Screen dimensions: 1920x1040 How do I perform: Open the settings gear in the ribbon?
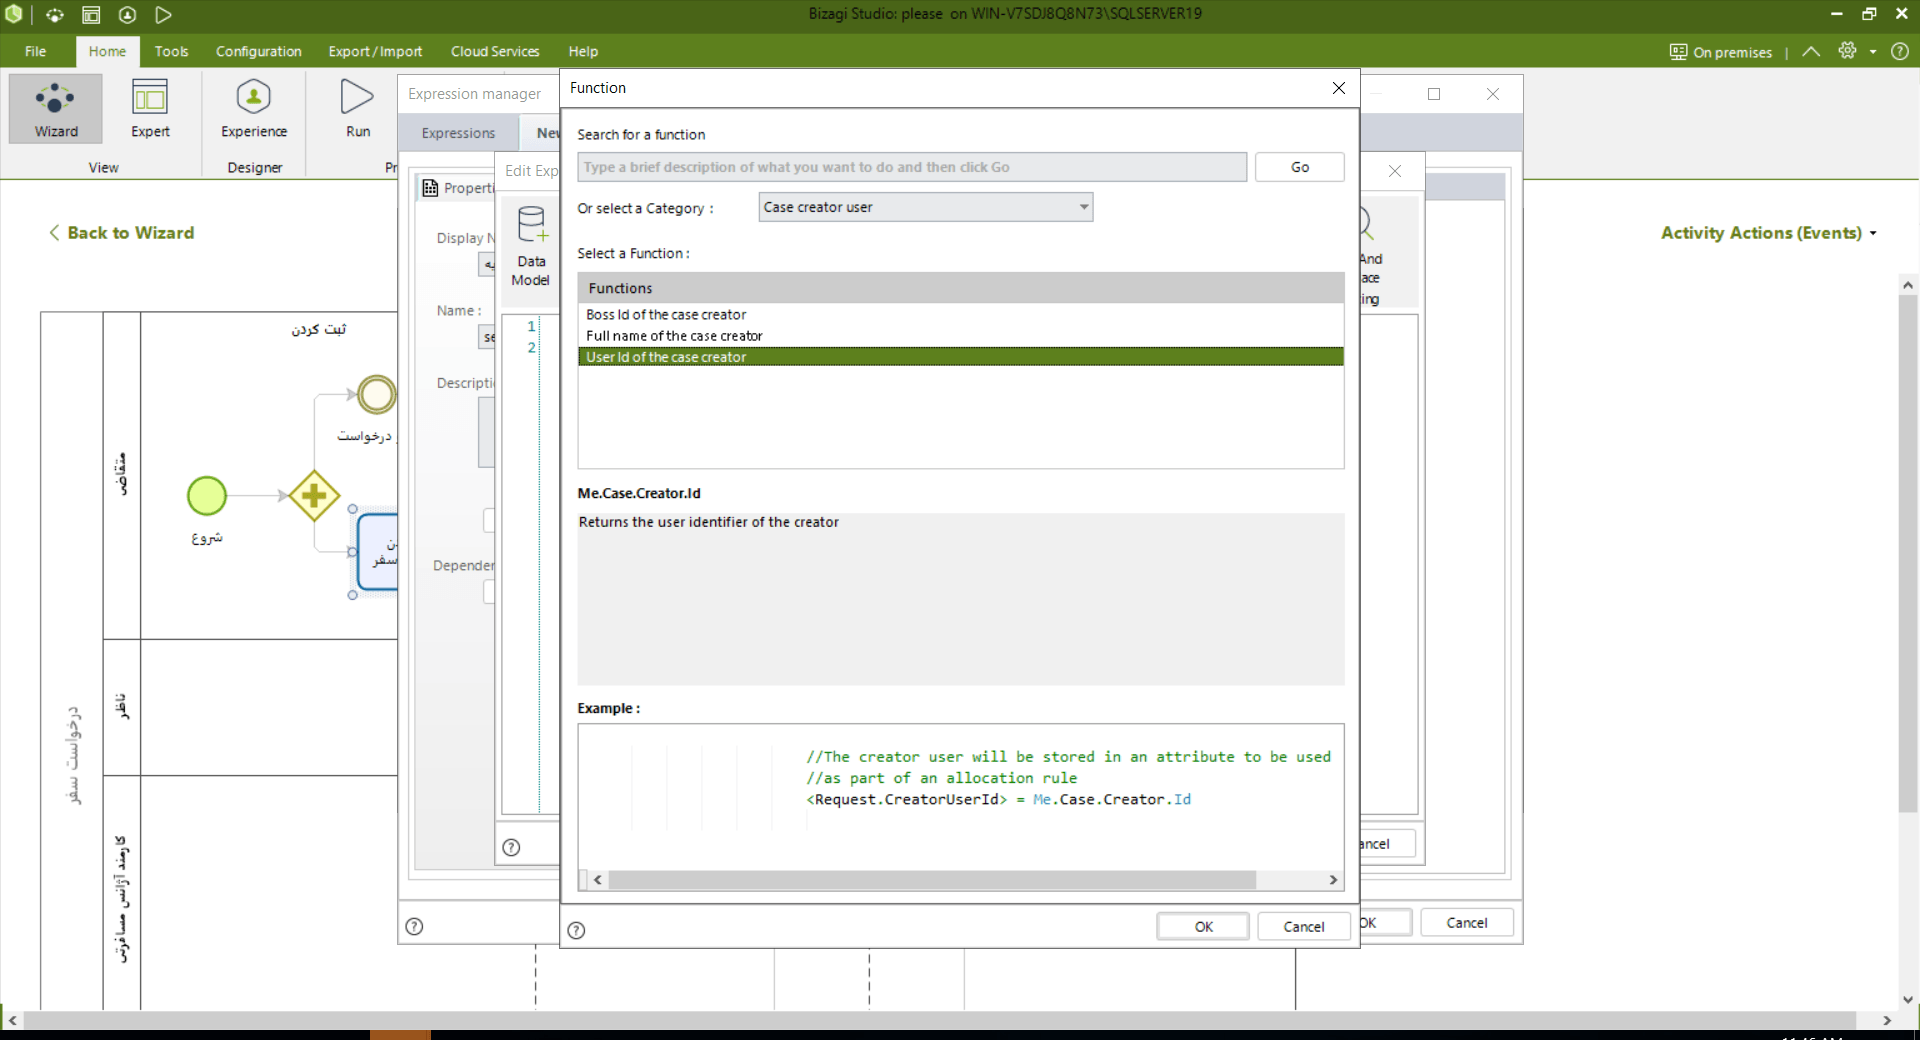coord(1847,51)
